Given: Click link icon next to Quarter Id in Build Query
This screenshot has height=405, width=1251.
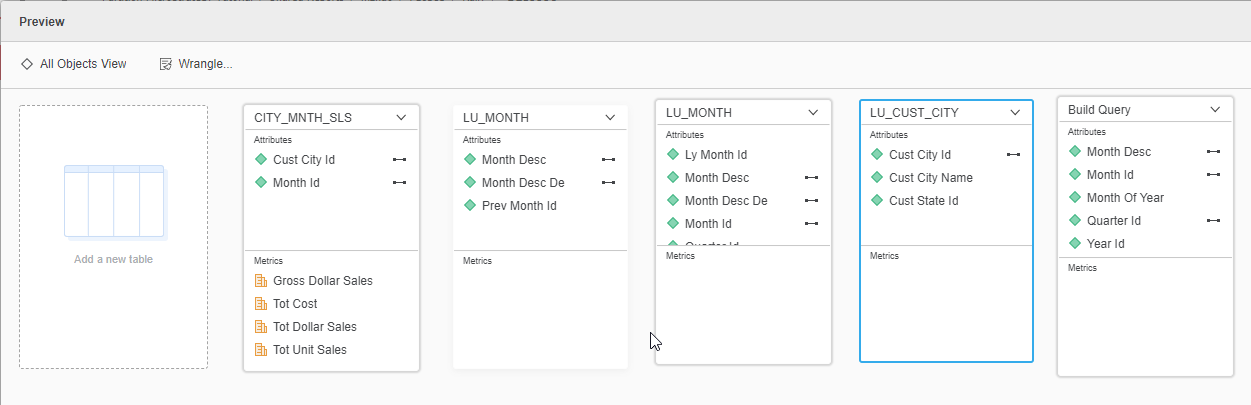Looking at the screenshot, I should [x=1213, y=221].
